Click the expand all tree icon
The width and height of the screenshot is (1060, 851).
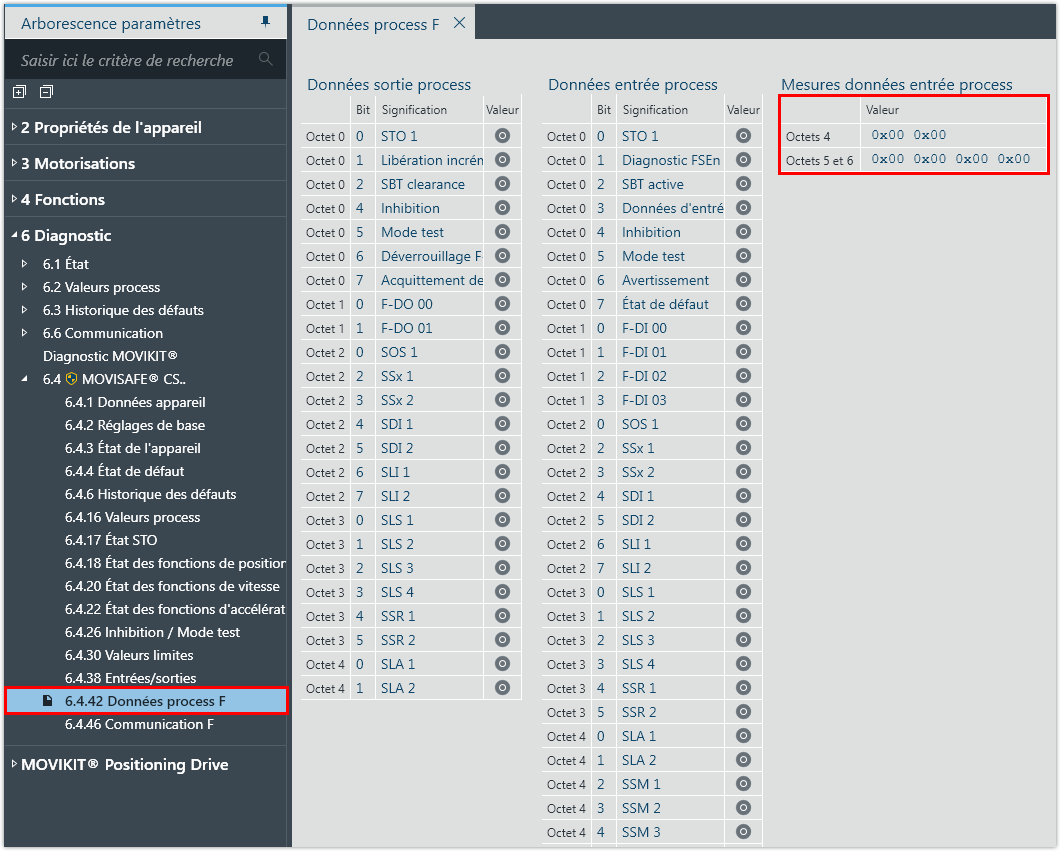[x=19, y=92]
